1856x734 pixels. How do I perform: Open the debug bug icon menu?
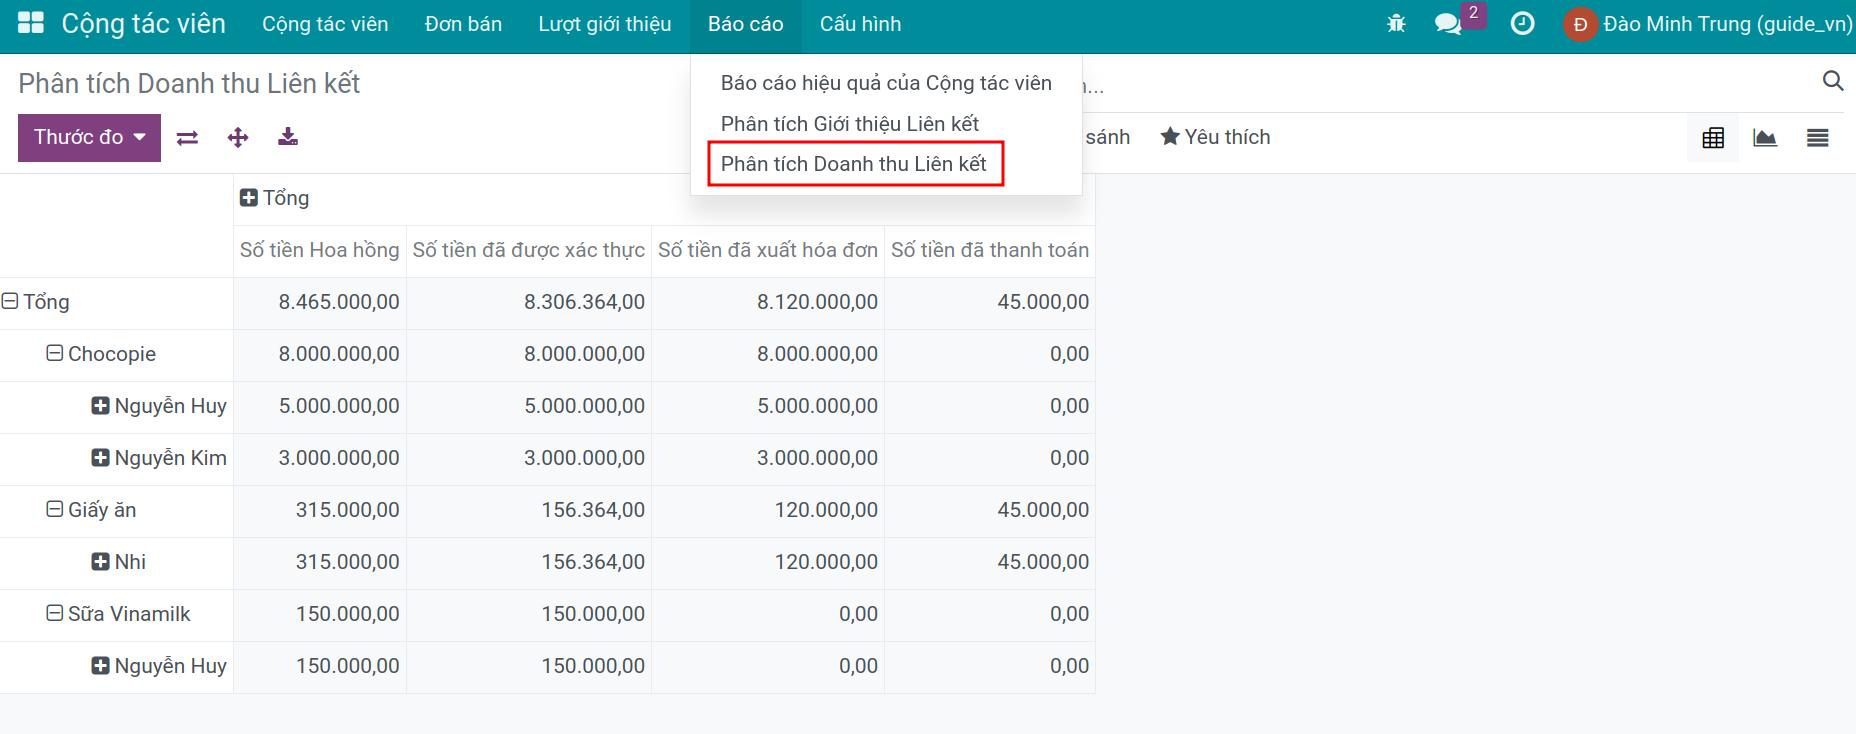pos(1396,24)
